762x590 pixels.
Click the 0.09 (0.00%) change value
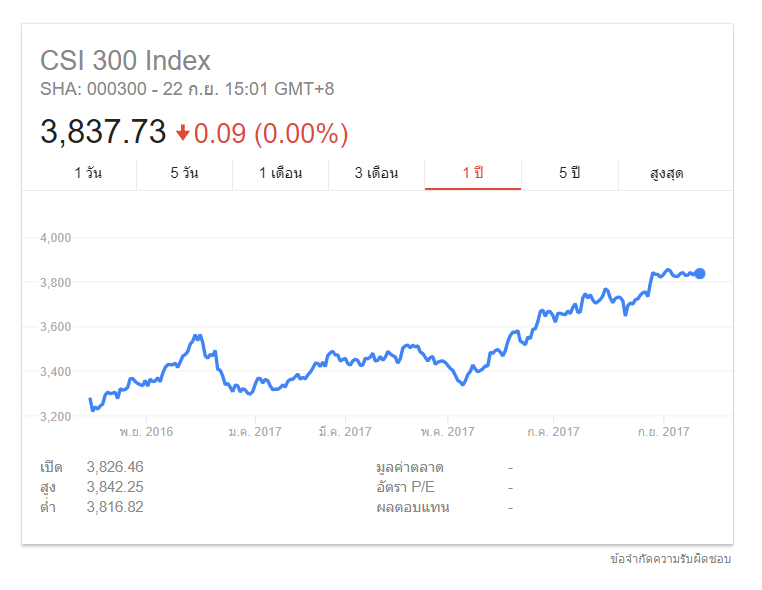tap(271, 133)
